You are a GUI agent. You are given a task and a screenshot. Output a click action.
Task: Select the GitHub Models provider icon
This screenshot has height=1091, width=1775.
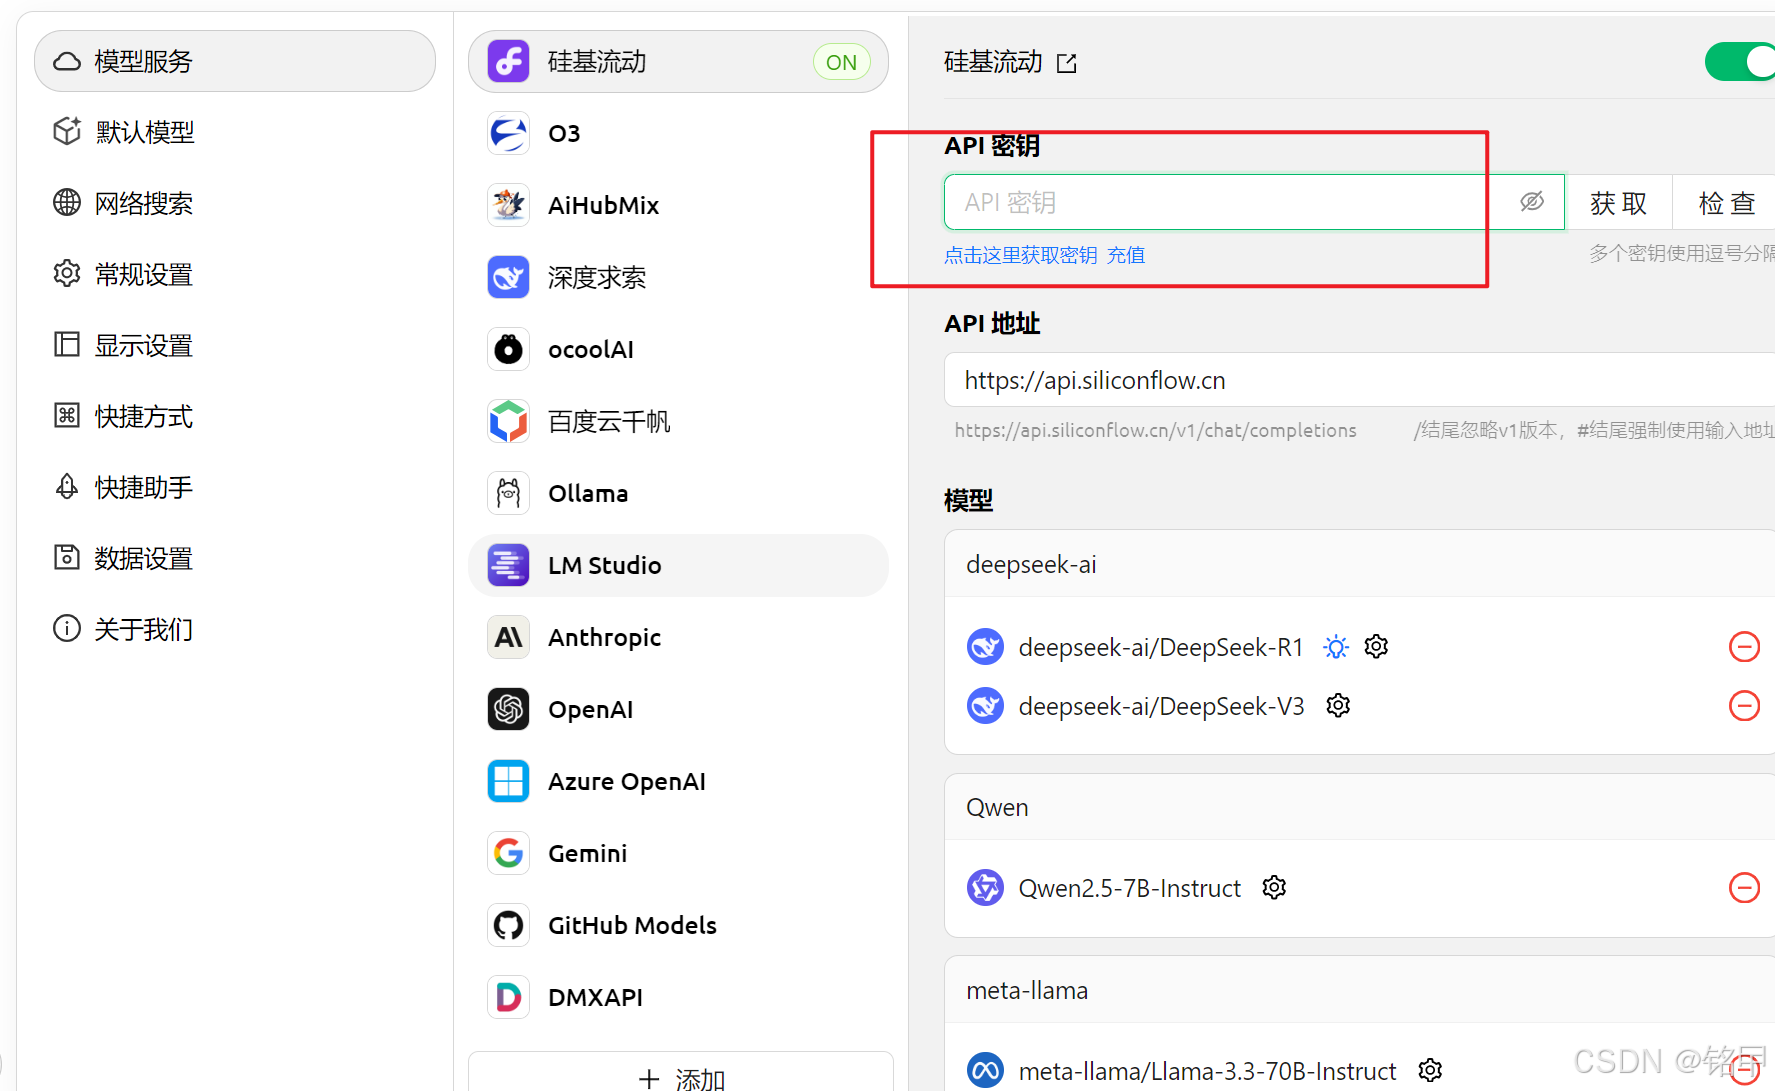[508, 925]
